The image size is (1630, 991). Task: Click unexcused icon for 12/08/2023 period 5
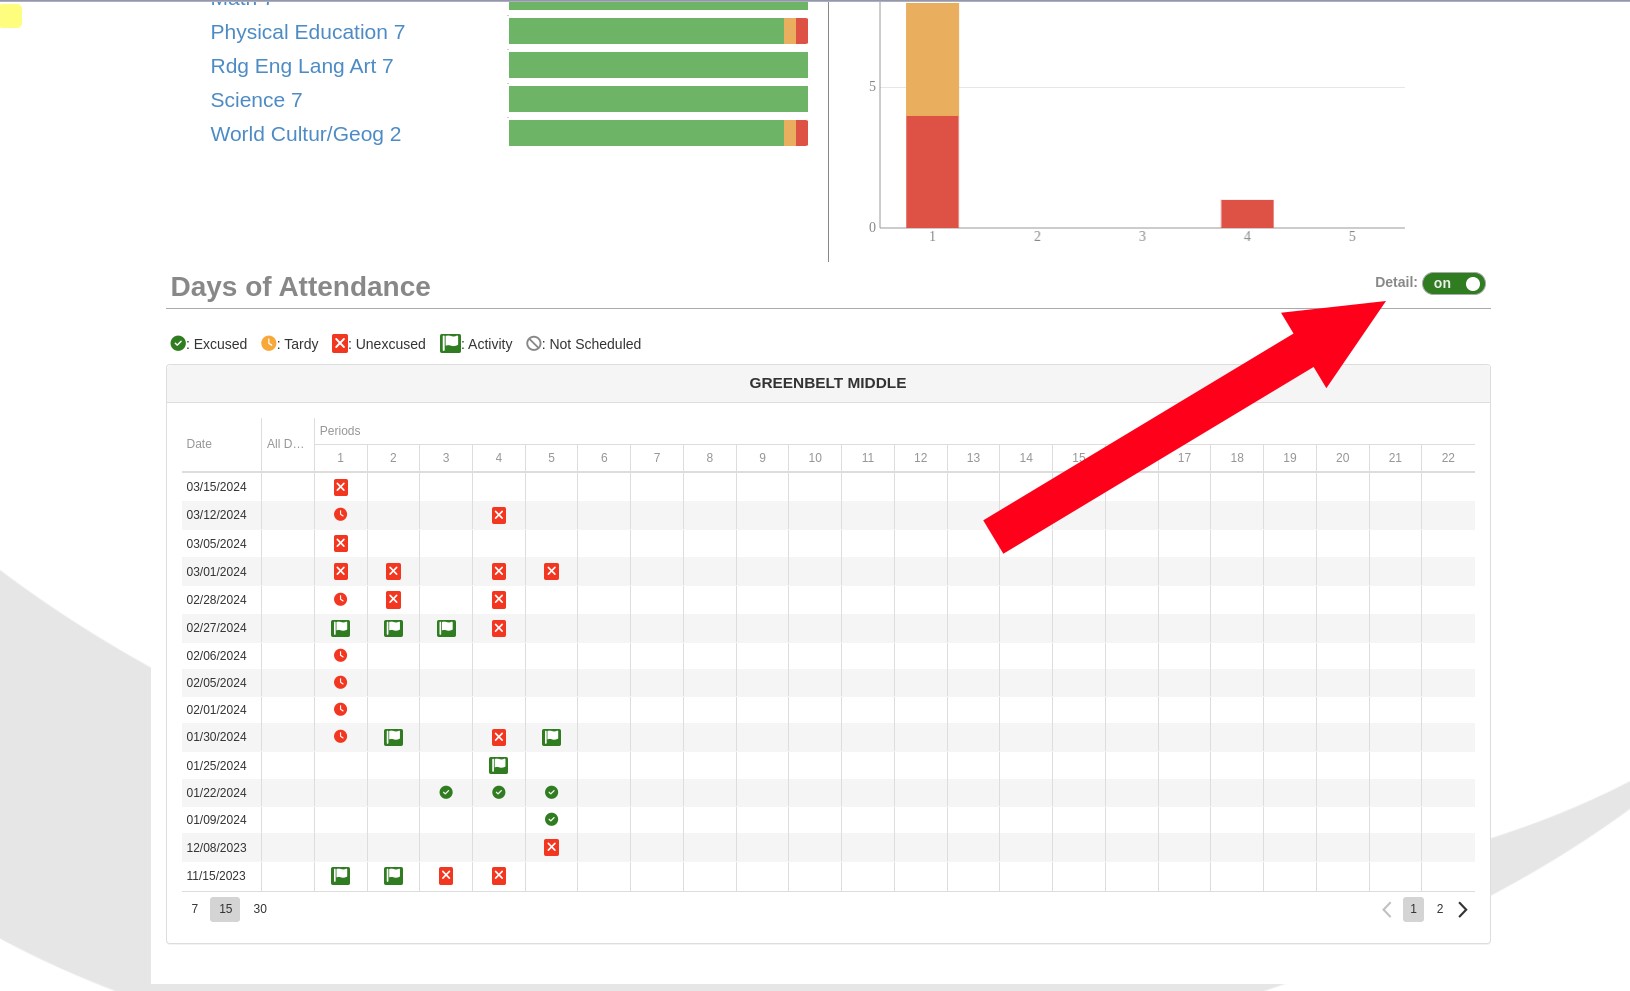(x=551, y=848)
